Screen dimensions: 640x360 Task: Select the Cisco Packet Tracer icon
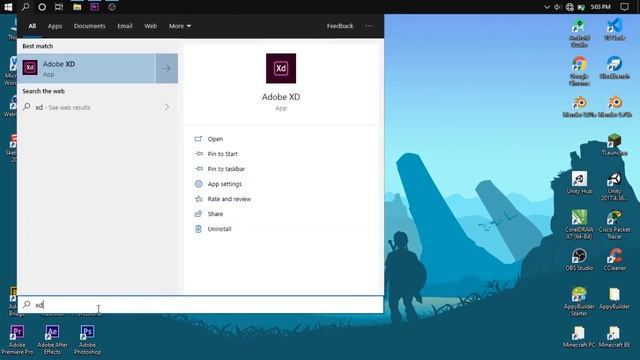614,224
